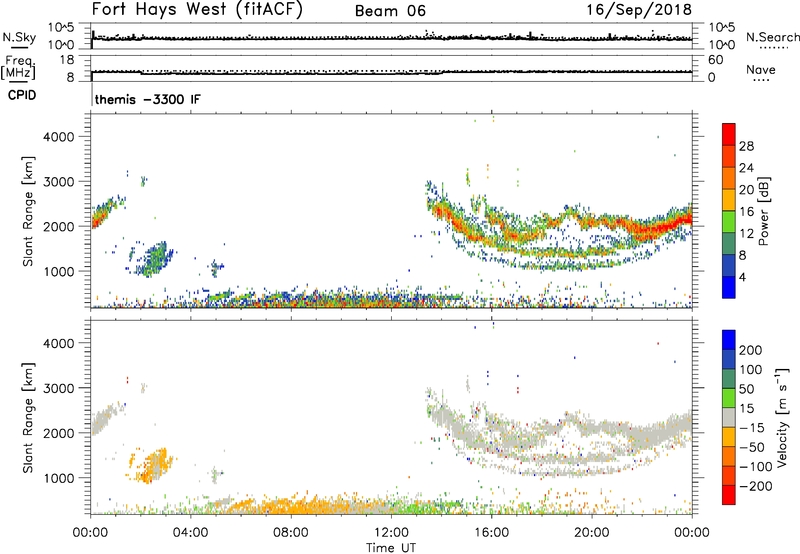Image resolution: width=800 pixels, height=554 pixels.
Task: Click the 'Fort Hays West (fitACF)' title
Action: pyautogui.click(x=197, y=10)
